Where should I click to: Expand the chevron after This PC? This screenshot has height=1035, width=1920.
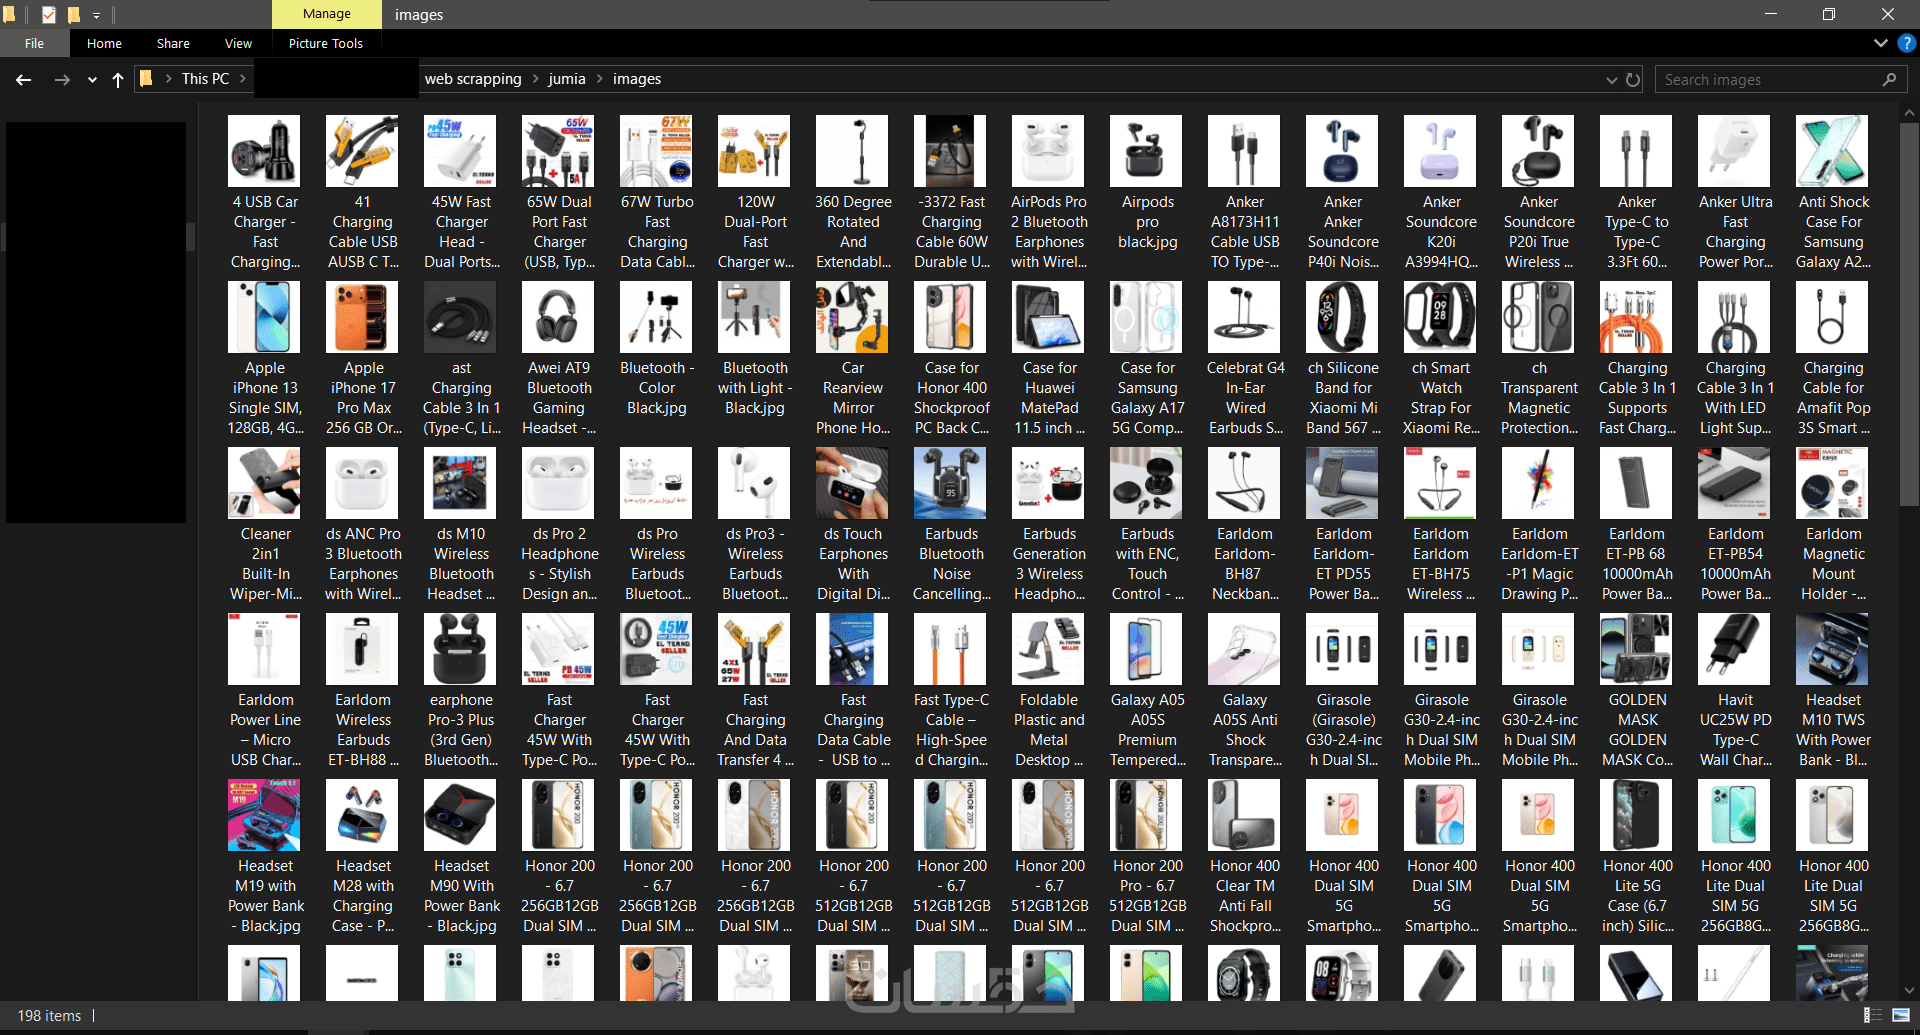[x=242, y=78]
